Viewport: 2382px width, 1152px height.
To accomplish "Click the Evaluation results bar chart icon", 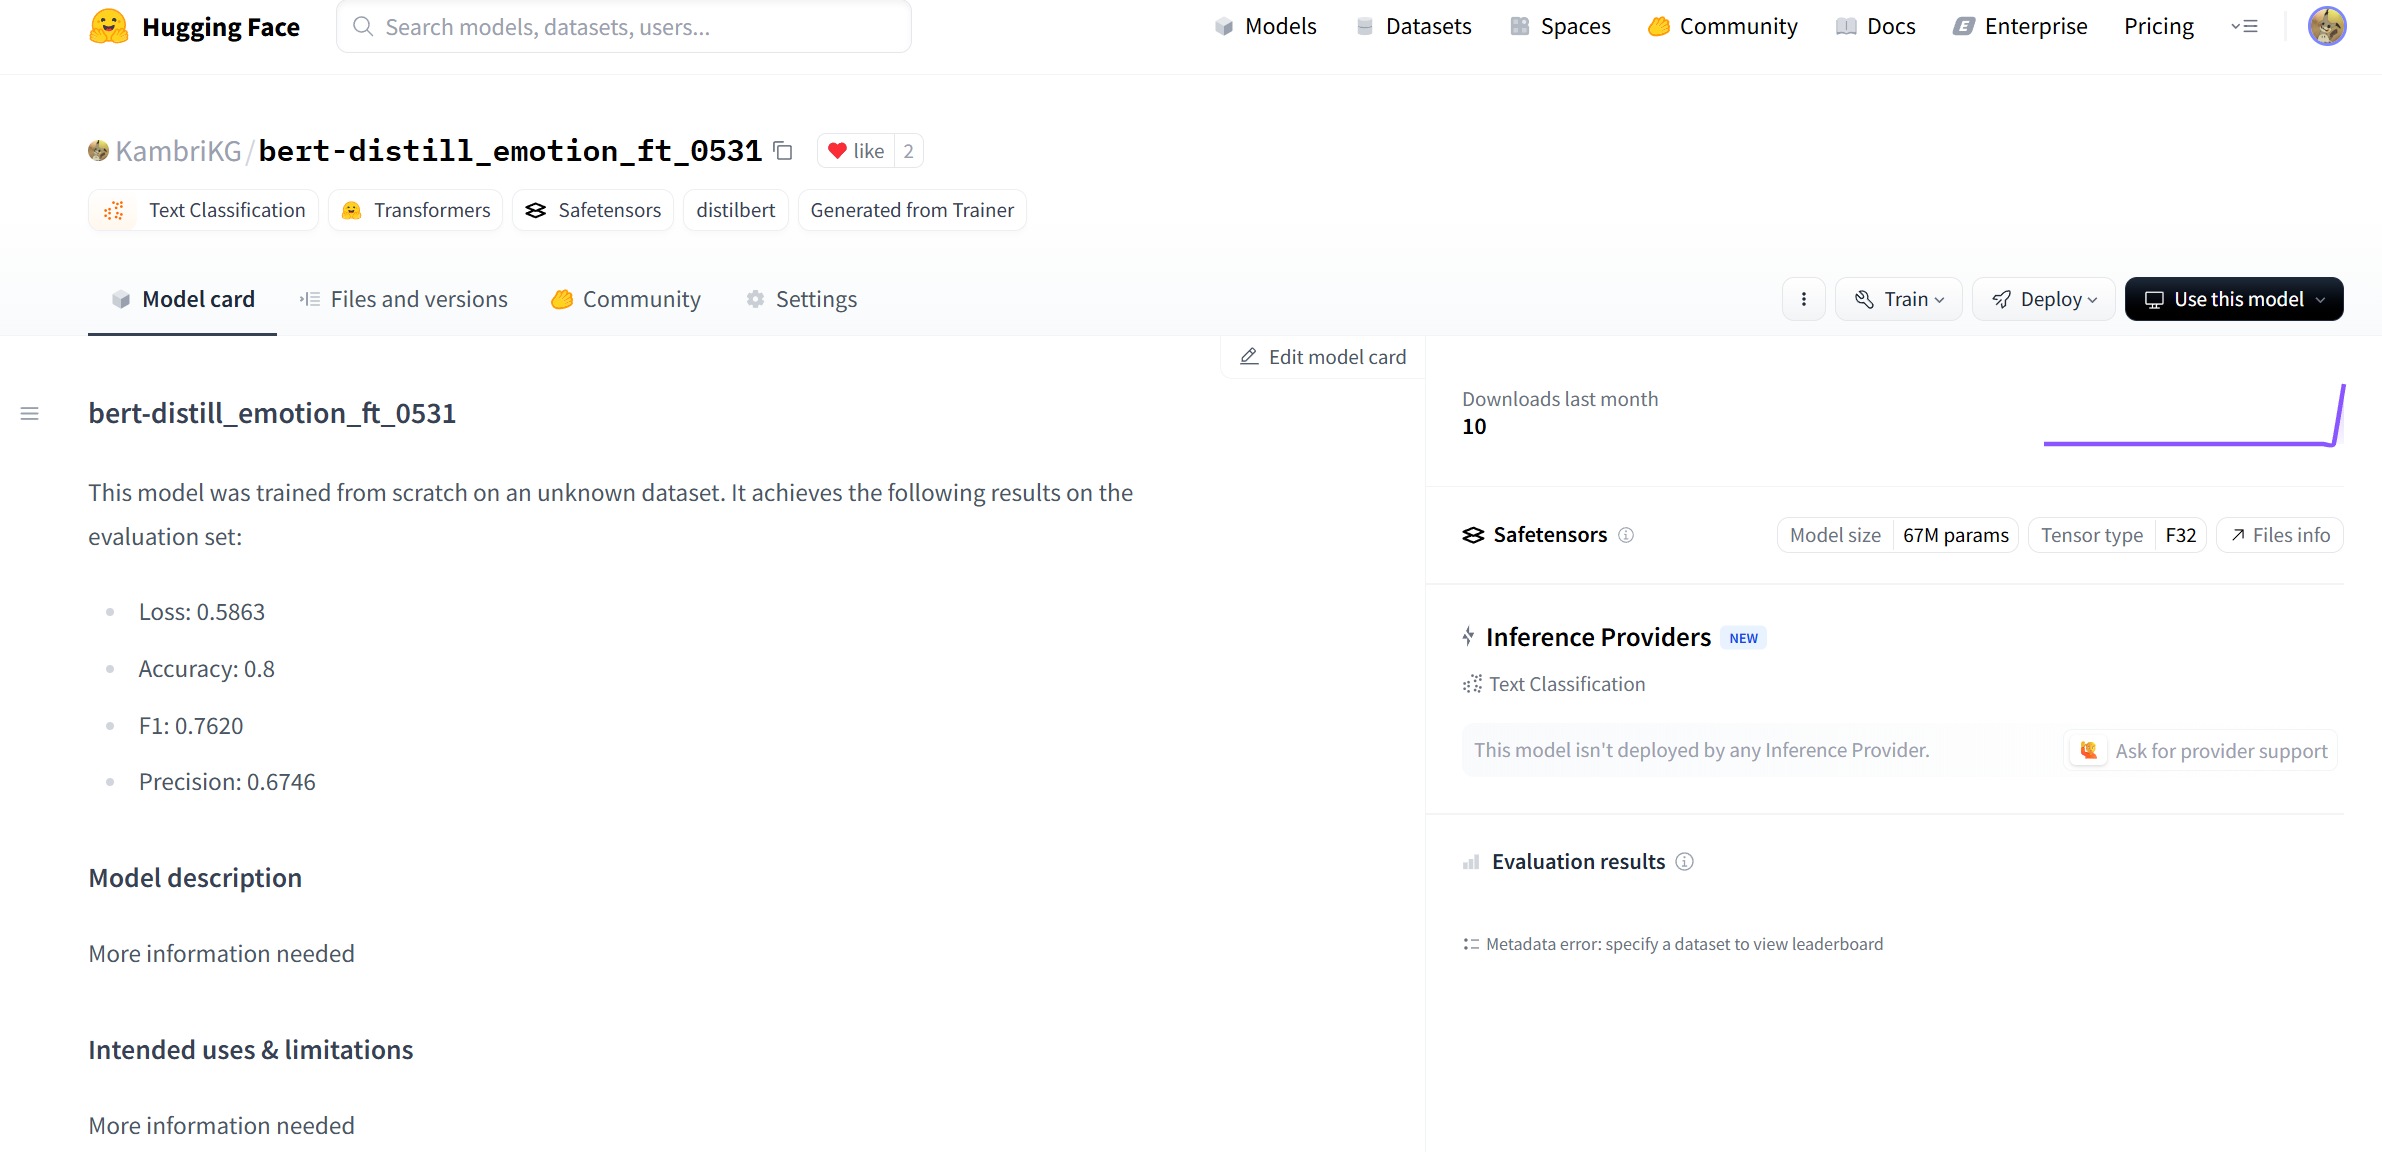I will click(x=1471, y=862).
